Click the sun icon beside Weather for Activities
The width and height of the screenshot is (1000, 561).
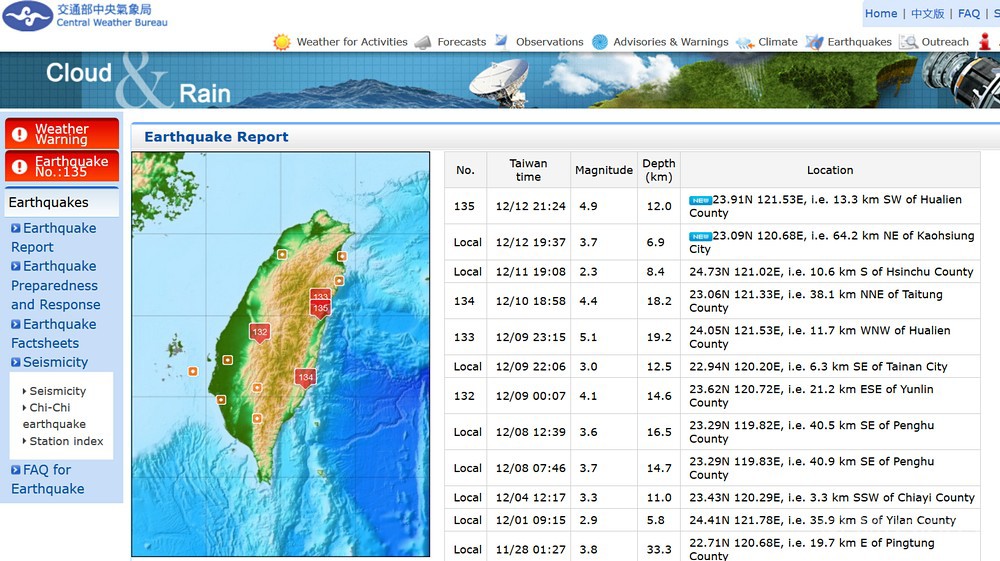coord(281,42)
